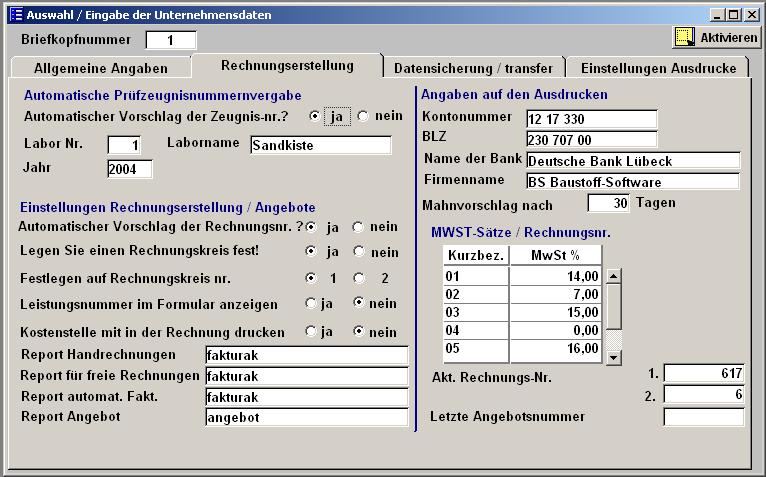Click the Report Angebot field
The height and width of the screenshot is (477, 766).
(306, 417)
